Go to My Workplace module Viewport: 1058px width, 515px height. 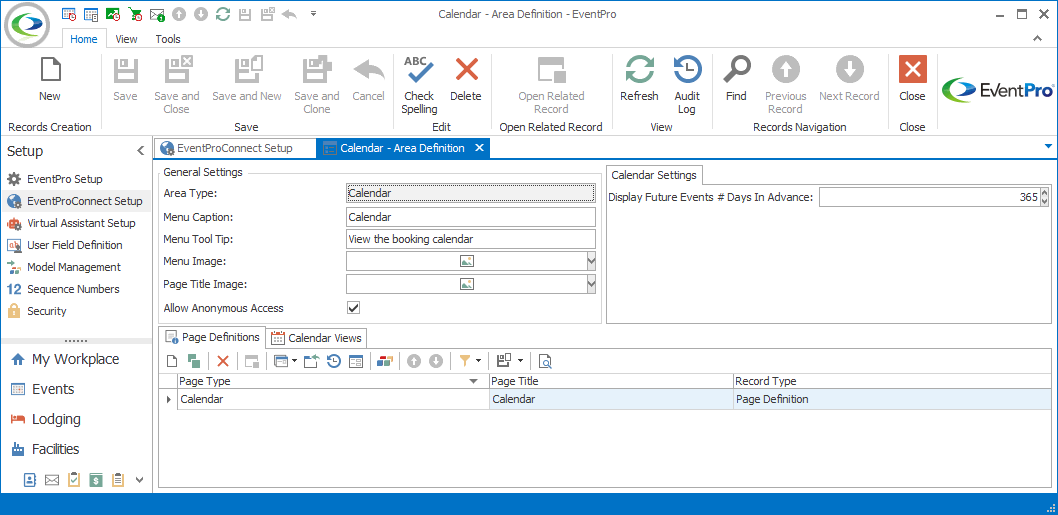75,359
